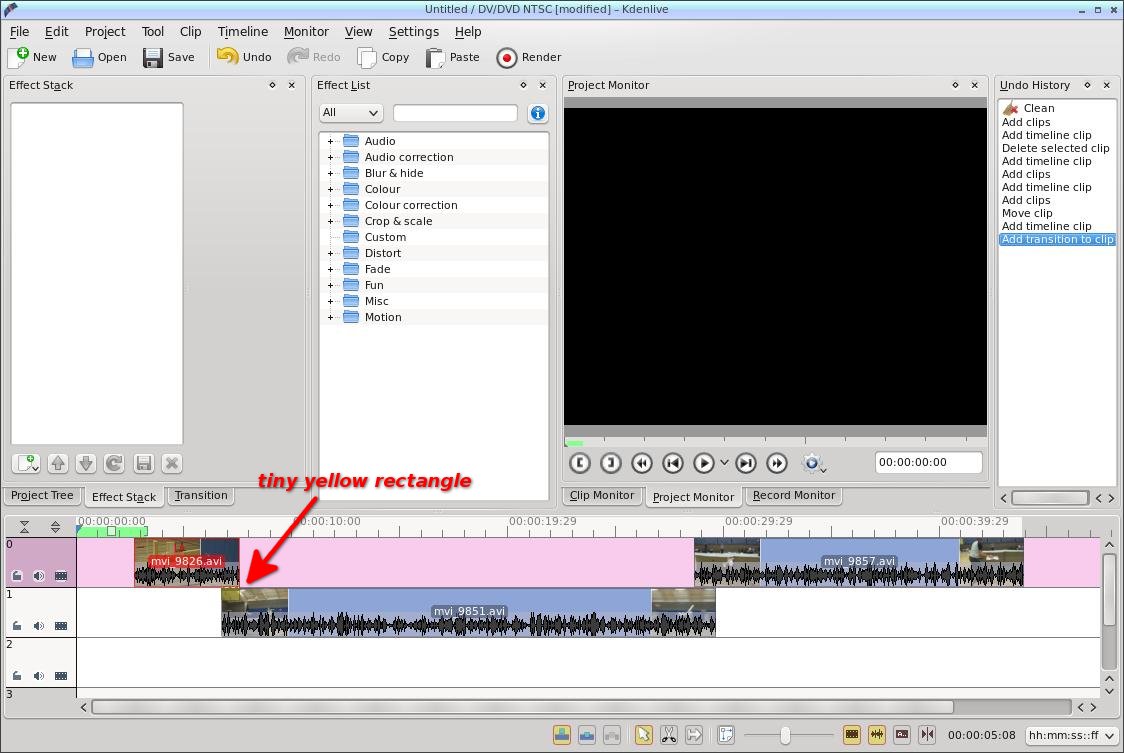
Task: Switch to the Clip Monitor tab
Action: (601, 496)
